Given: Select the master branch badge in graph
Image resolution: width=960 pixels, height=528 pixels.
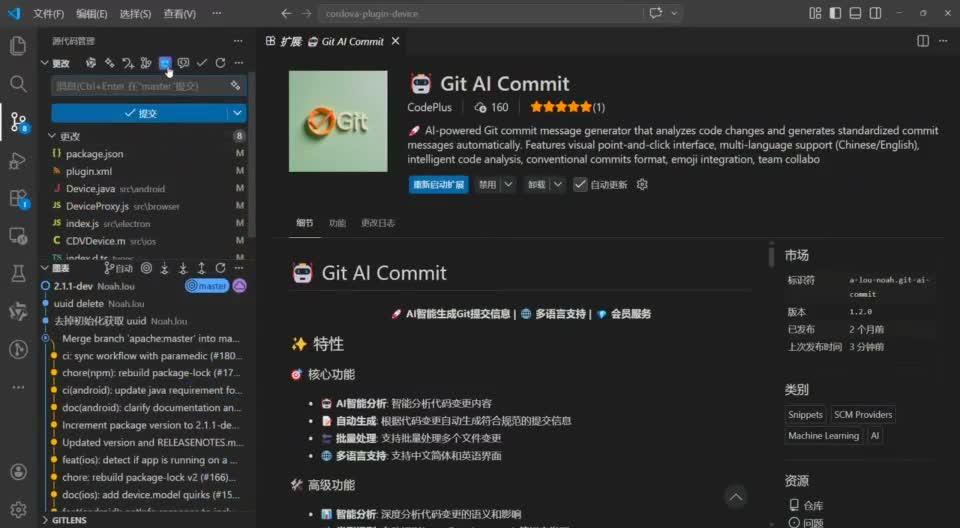Looking at the screenshot, I should pyautogui.click(x=207, y=285).
